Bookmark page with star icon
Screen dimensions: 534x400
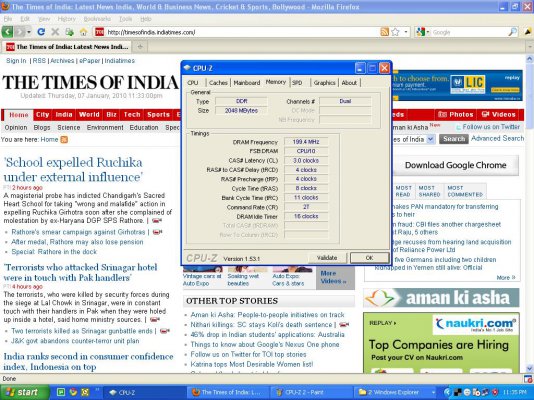click(x=395, y=32)
